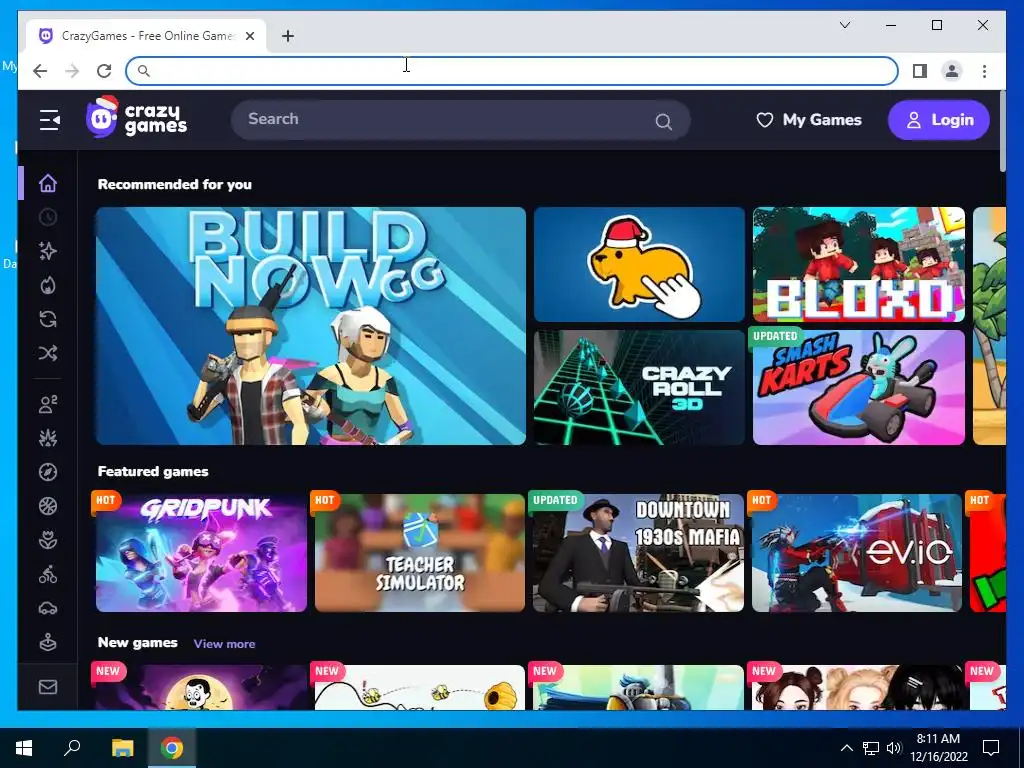
Task: Open the new game with bees and hive
Action: tap(420, 688)
